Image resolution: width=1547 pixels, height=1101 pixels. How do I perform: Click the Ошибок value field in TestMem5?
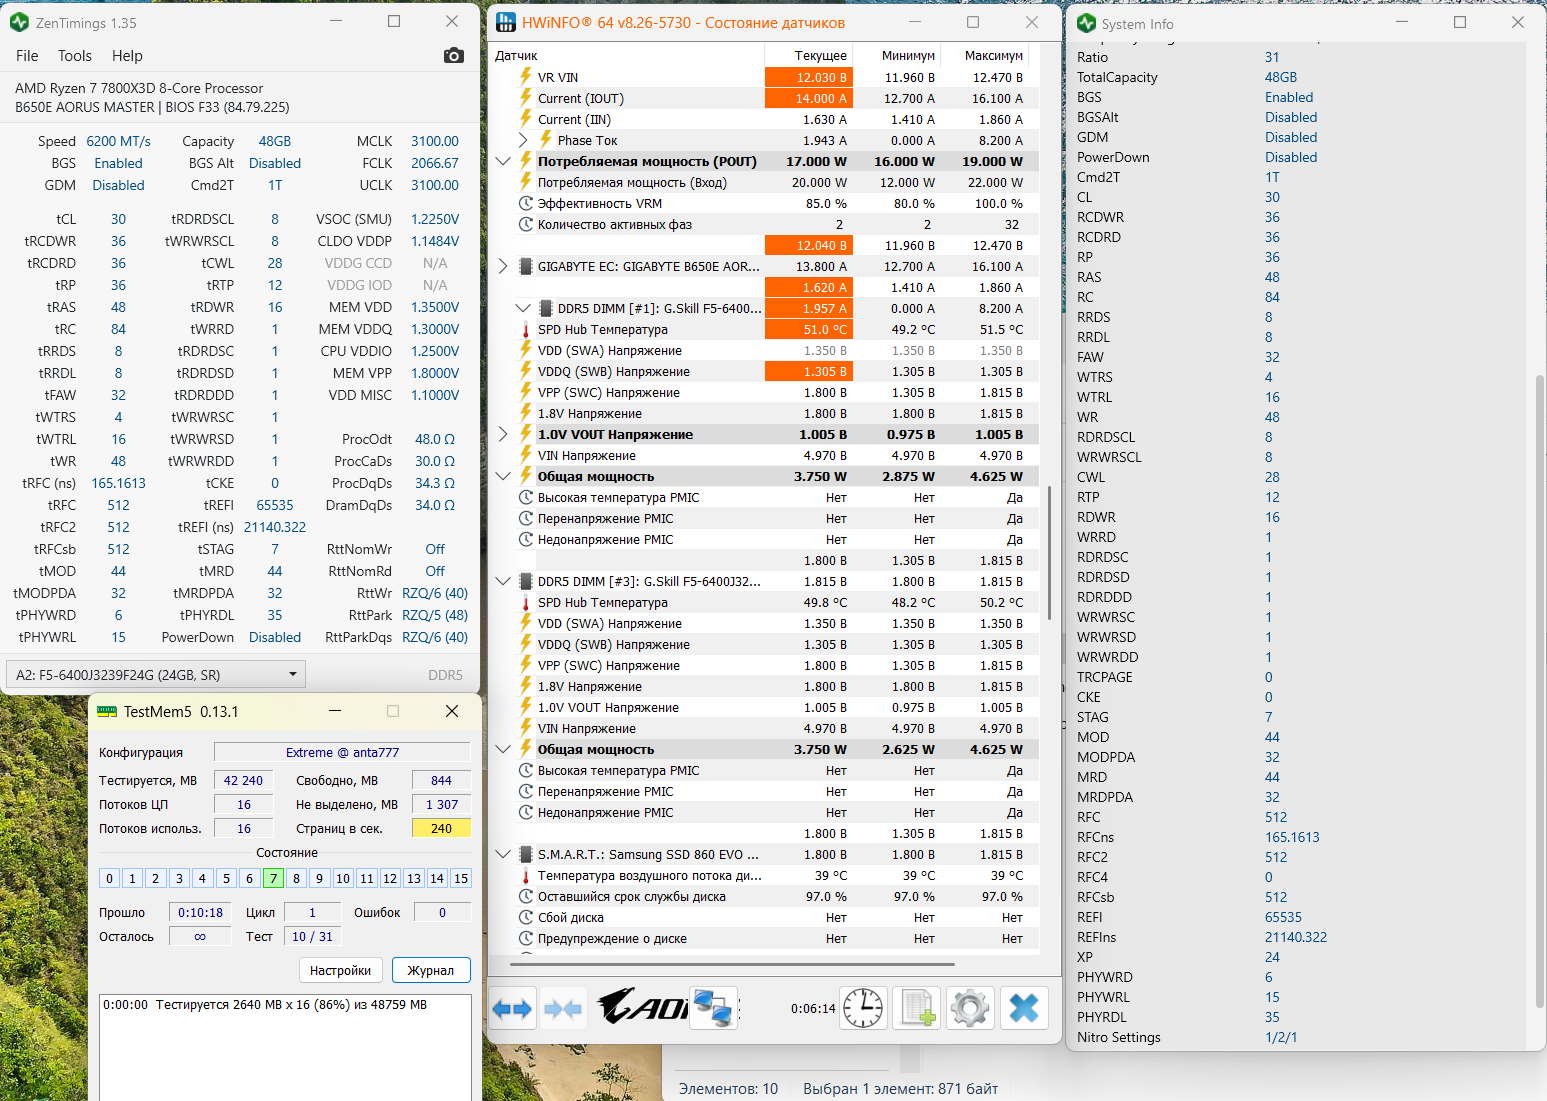click(442, 912)
